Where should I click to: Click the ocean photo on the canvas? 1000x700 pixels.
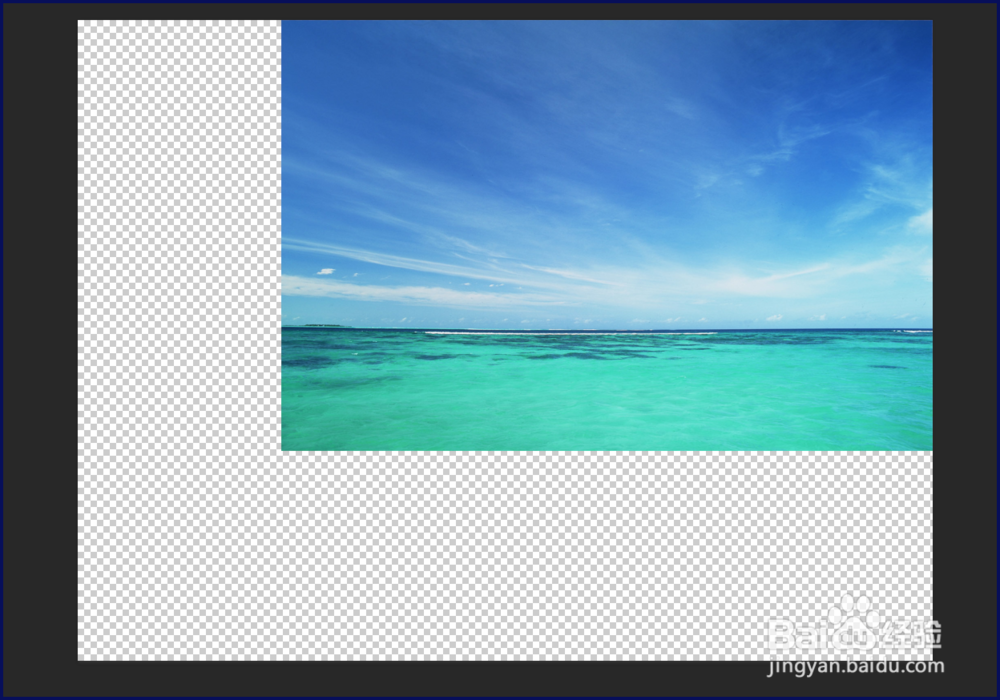[x=607, y=235]
